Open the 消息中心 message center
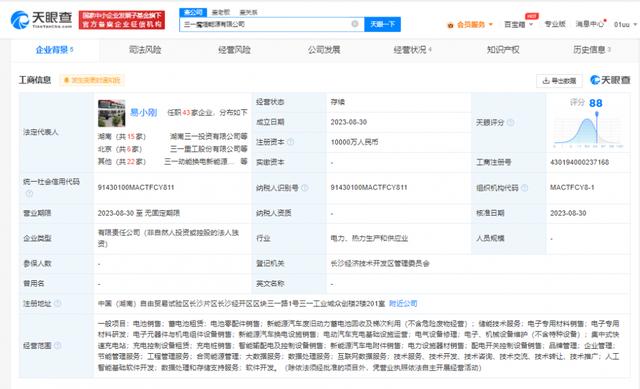This screenshot has height=389, width=640. coord(590,24)
